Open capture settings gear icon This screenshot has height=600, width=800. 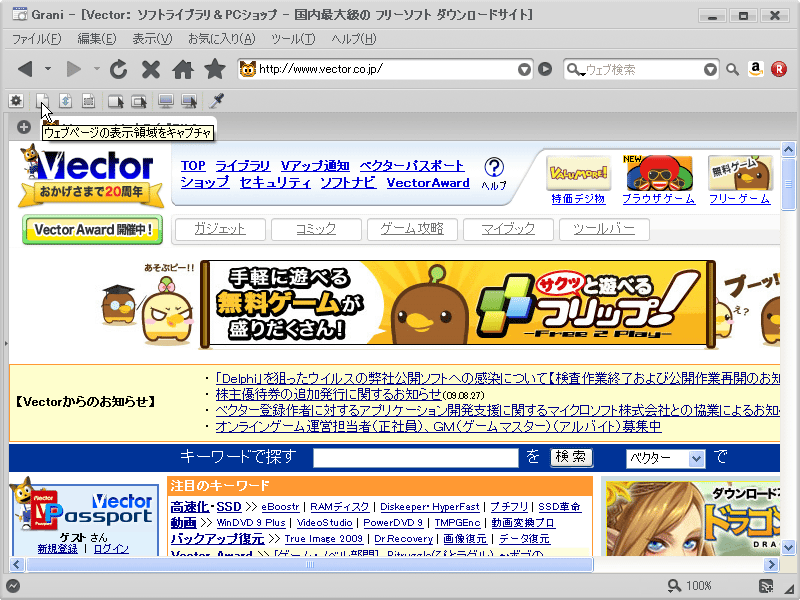pyautogui.click(x=16, y=101)
